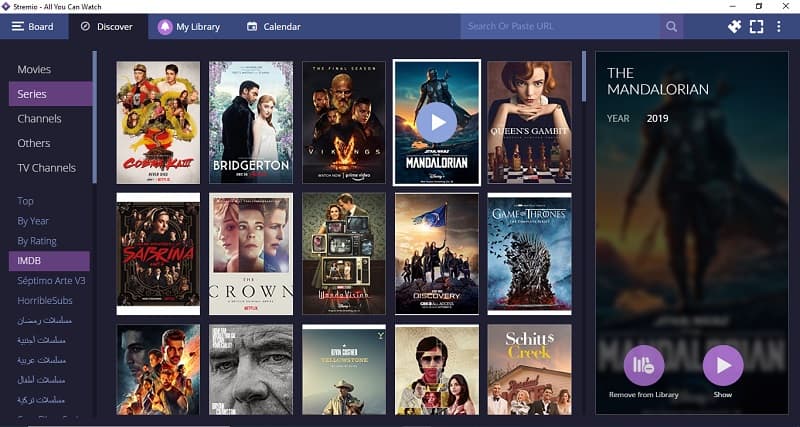Viewport: 800px width, 427px height.
Task: Click the search magnifier icon
Action: click(671, 27)
